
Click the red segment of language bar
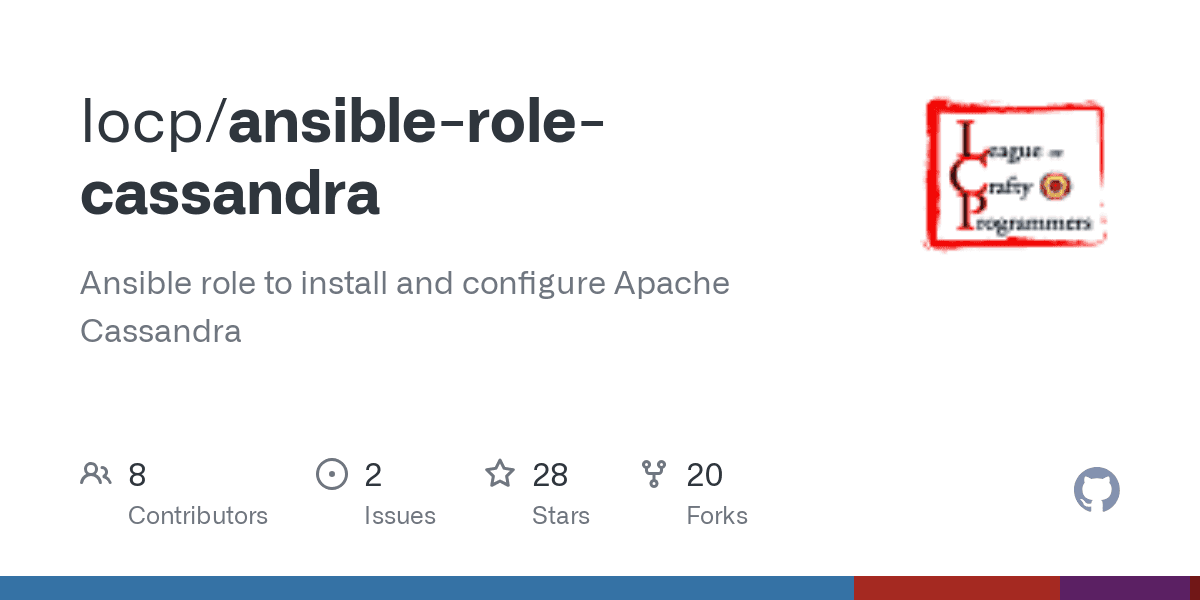point(957,588)
